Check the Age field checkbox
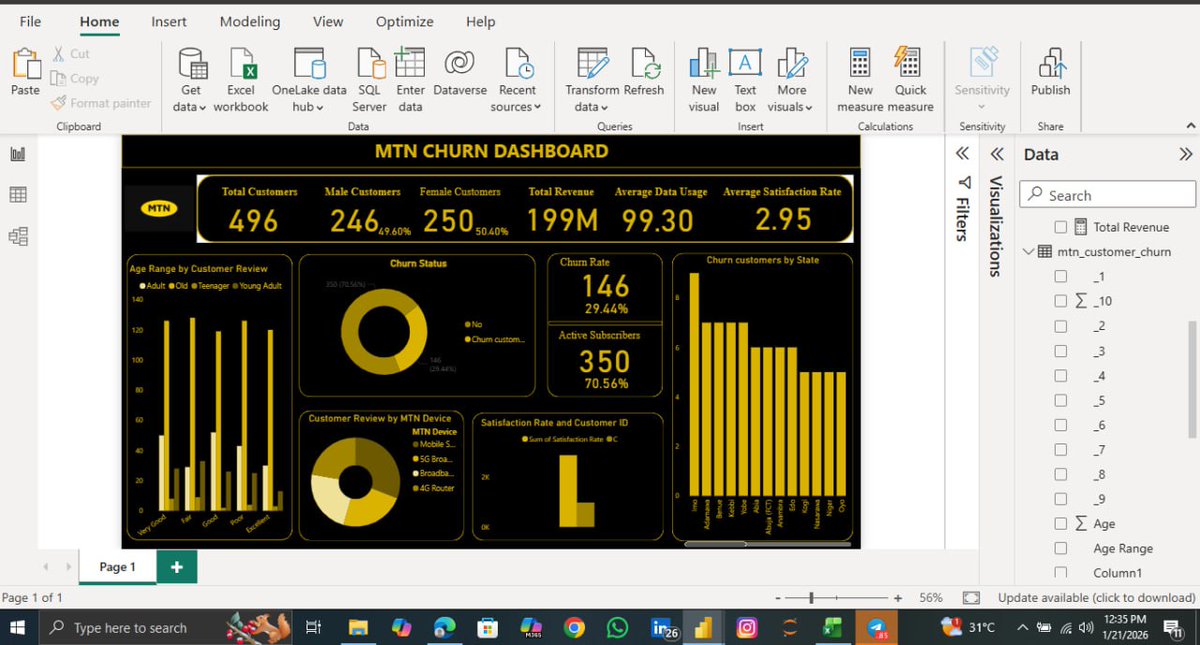 click(1061, 523)
